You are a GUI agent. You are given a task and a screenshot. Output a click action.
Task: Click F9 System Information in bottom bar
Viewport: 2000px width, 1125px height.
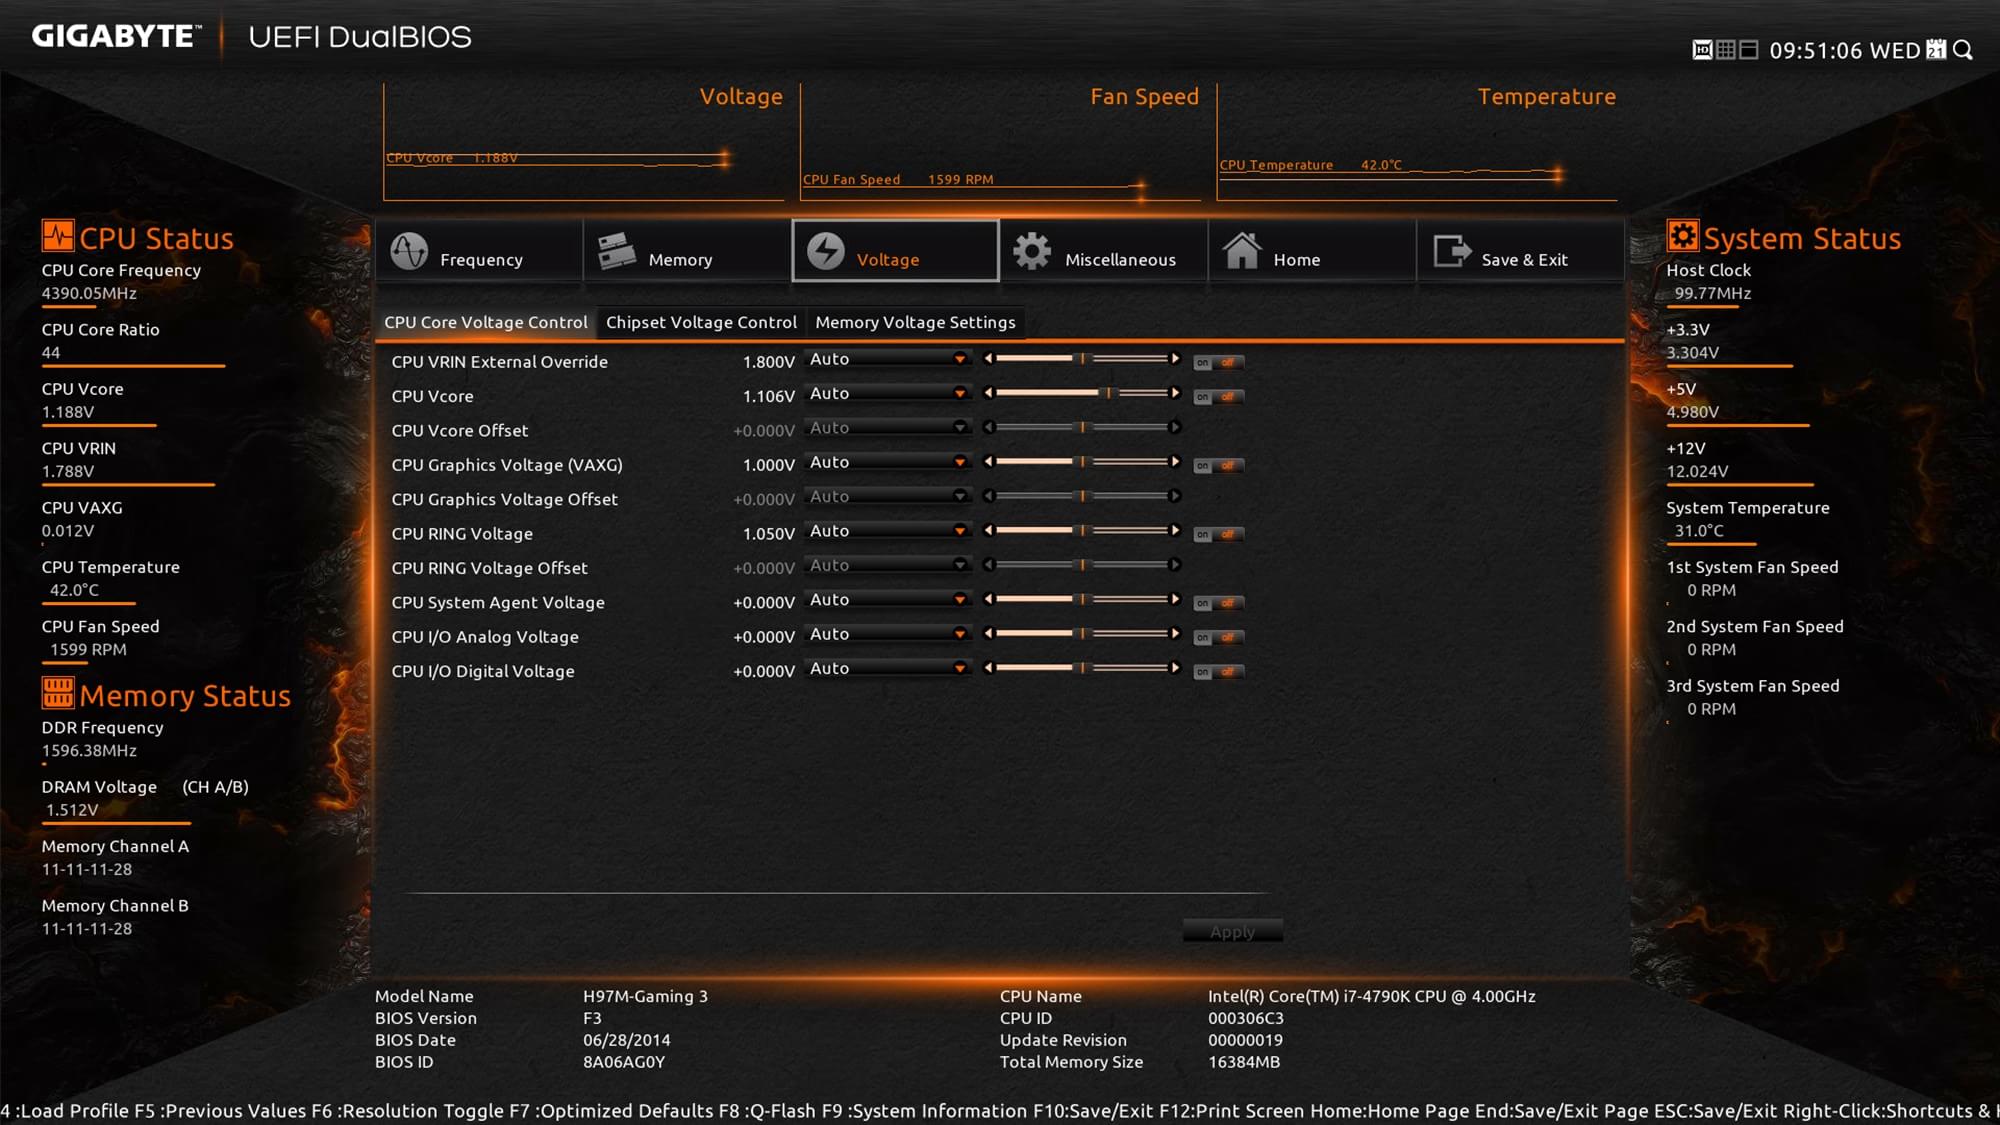924,1111
